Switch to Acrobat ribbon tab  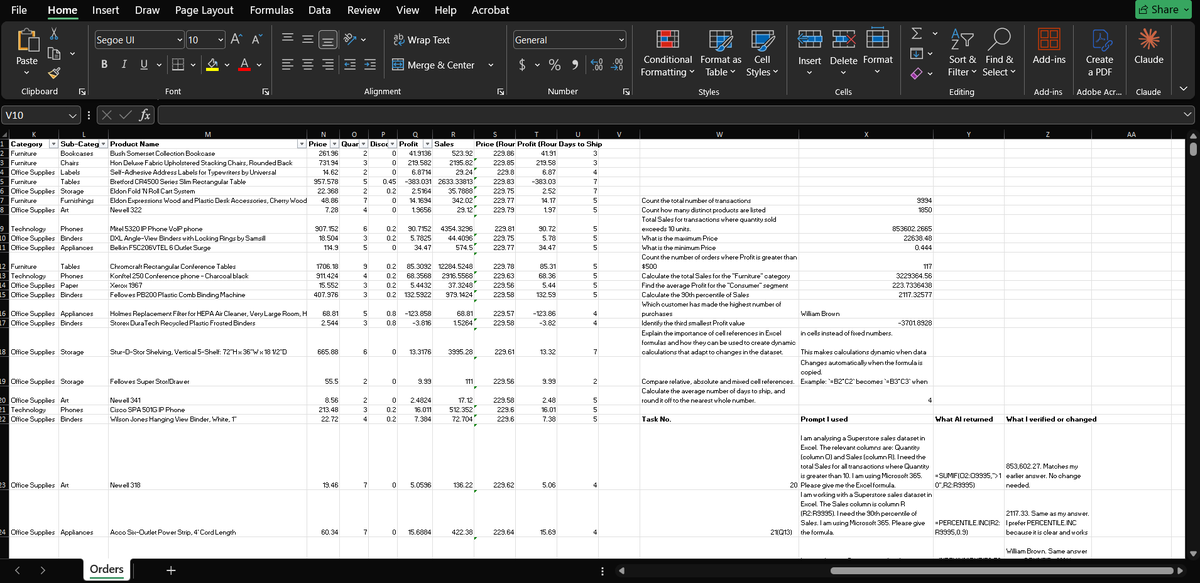pyautogui.click(x=490, y=9)
